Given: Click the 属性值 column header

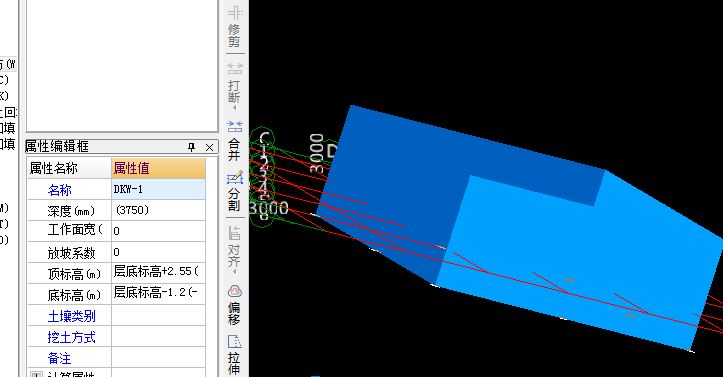Looking at the screenshot, I should coord(158,168).
